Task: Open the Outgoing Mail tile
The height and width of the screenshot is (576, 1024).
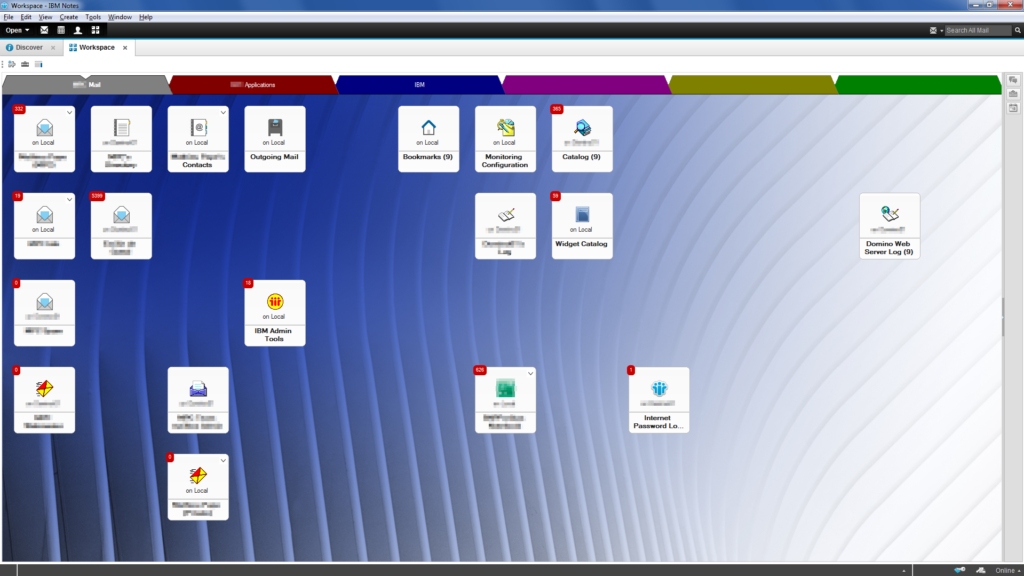Action: click(275, 138)
